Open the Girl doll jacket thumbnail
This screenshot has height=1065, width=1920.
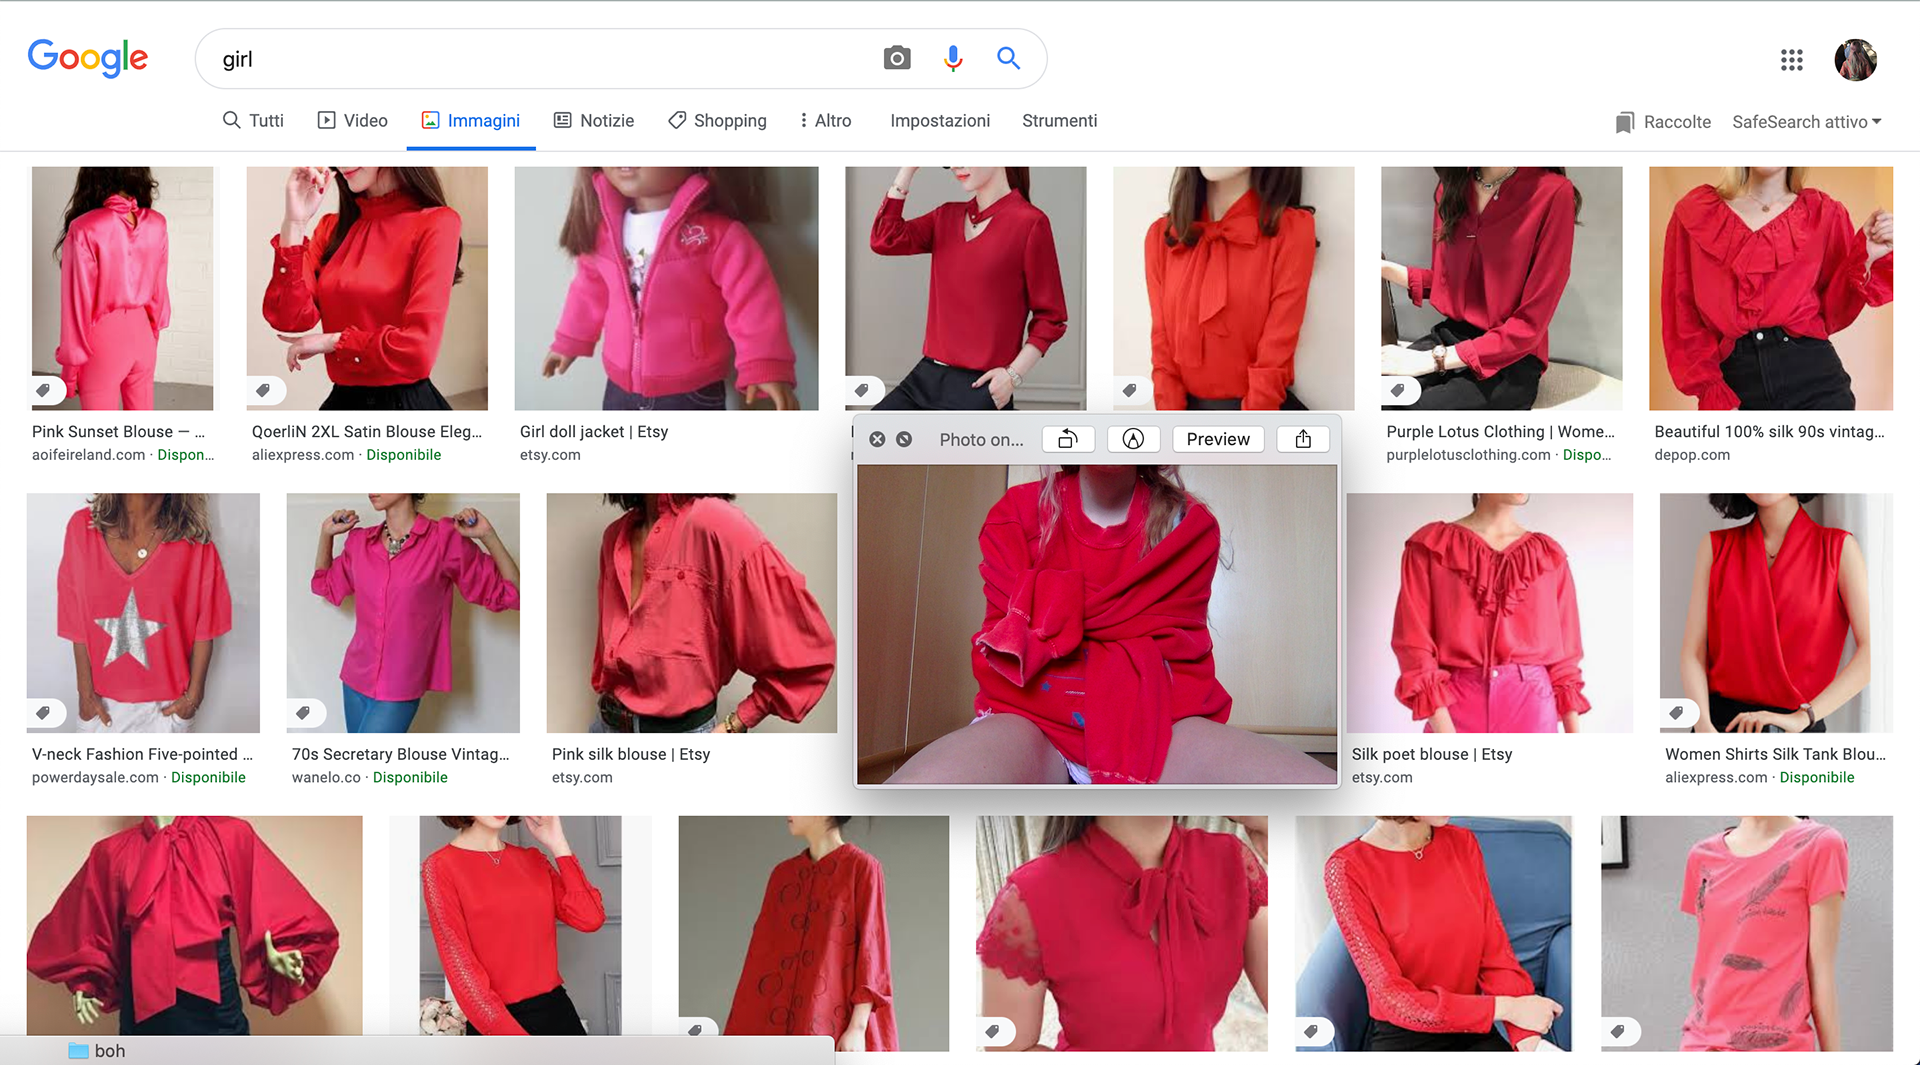[666, 288]
